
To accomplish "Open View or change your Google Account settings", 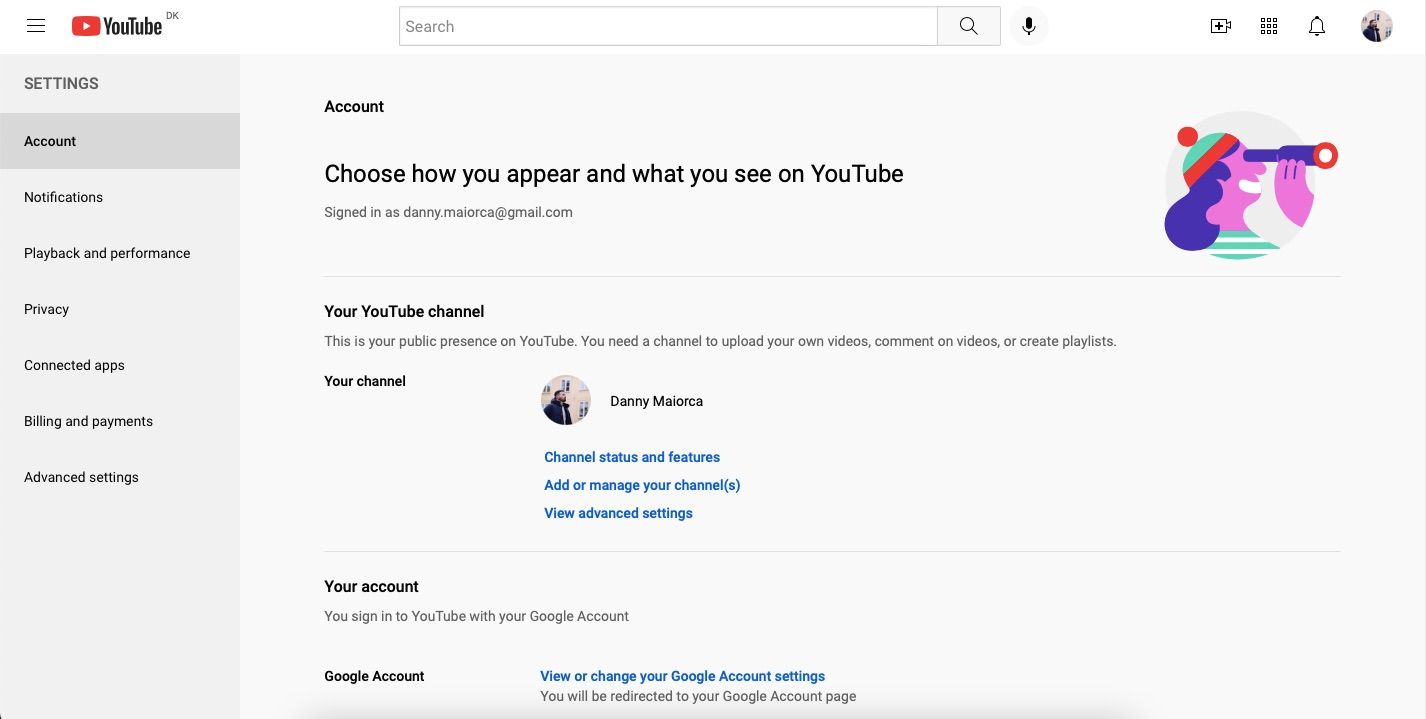I will coord(682,676).
